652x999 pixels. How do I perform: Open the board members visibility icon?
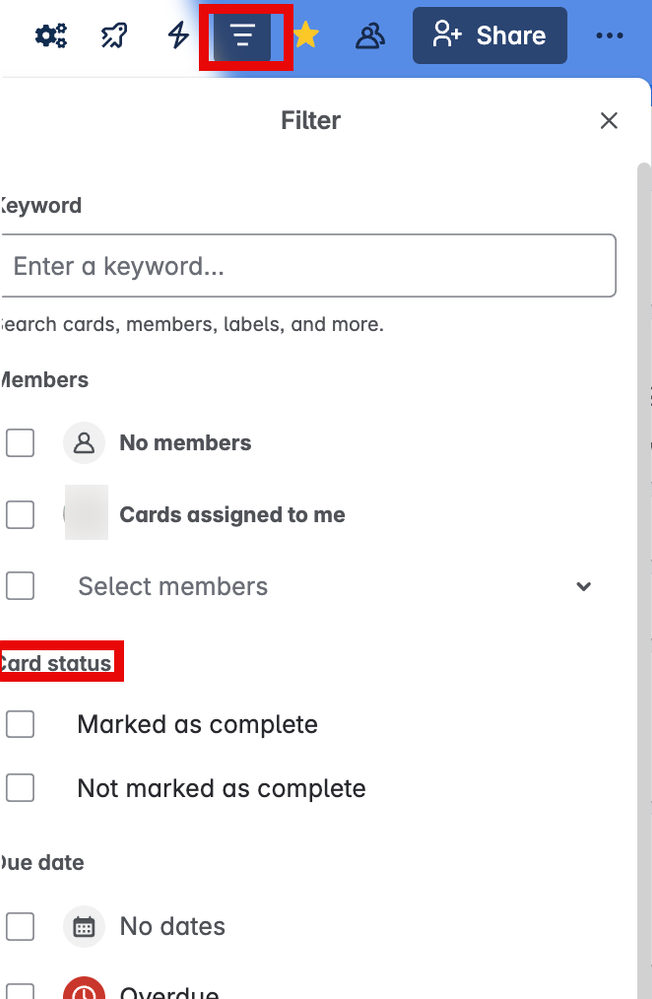tap(370, 36)
